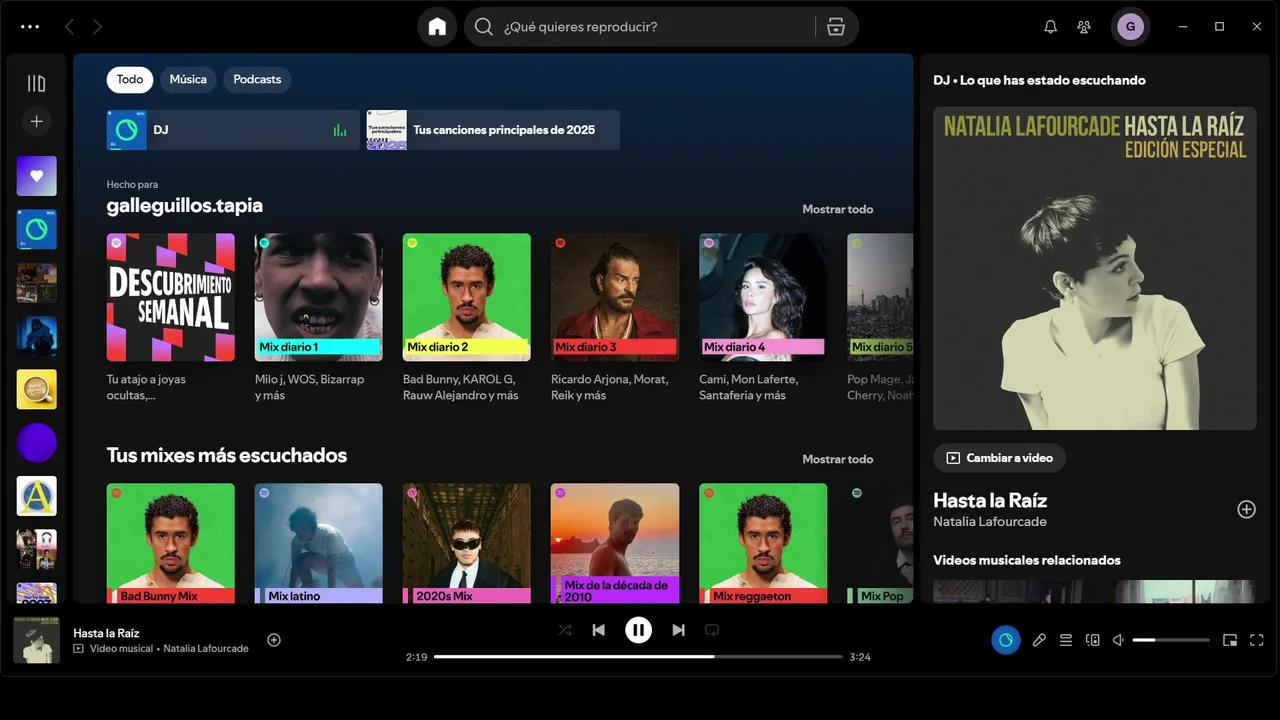1280x720 pixels.
Task: Click the Cambiar a video button
Action: 999,458
